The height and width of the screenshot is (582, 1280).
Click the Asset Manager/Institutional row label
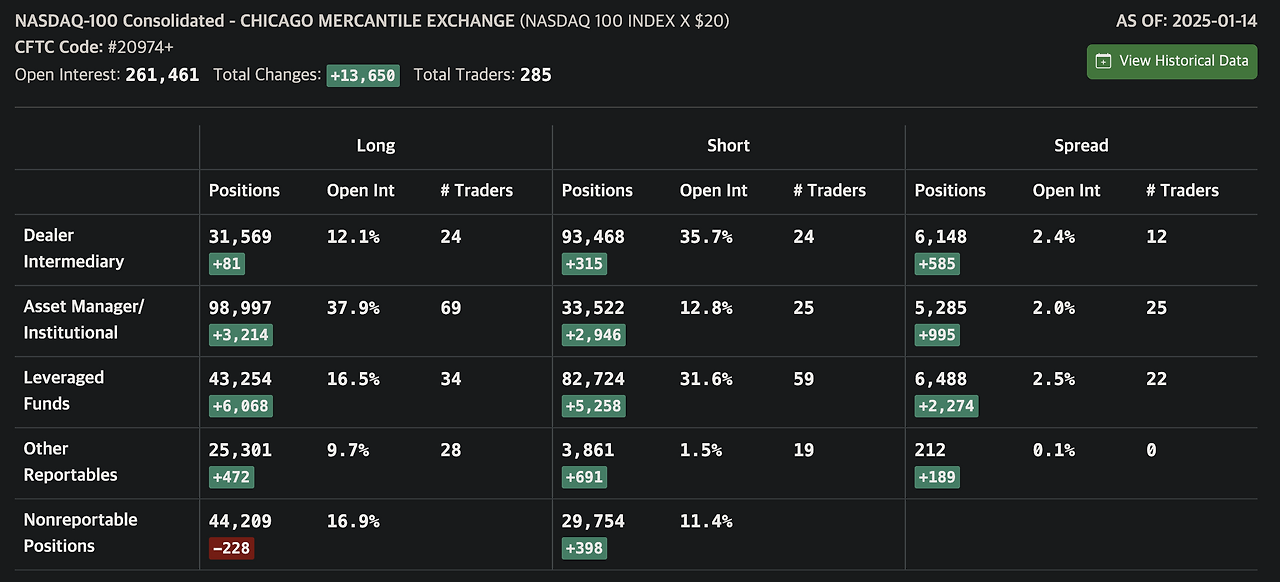[83, 319]
